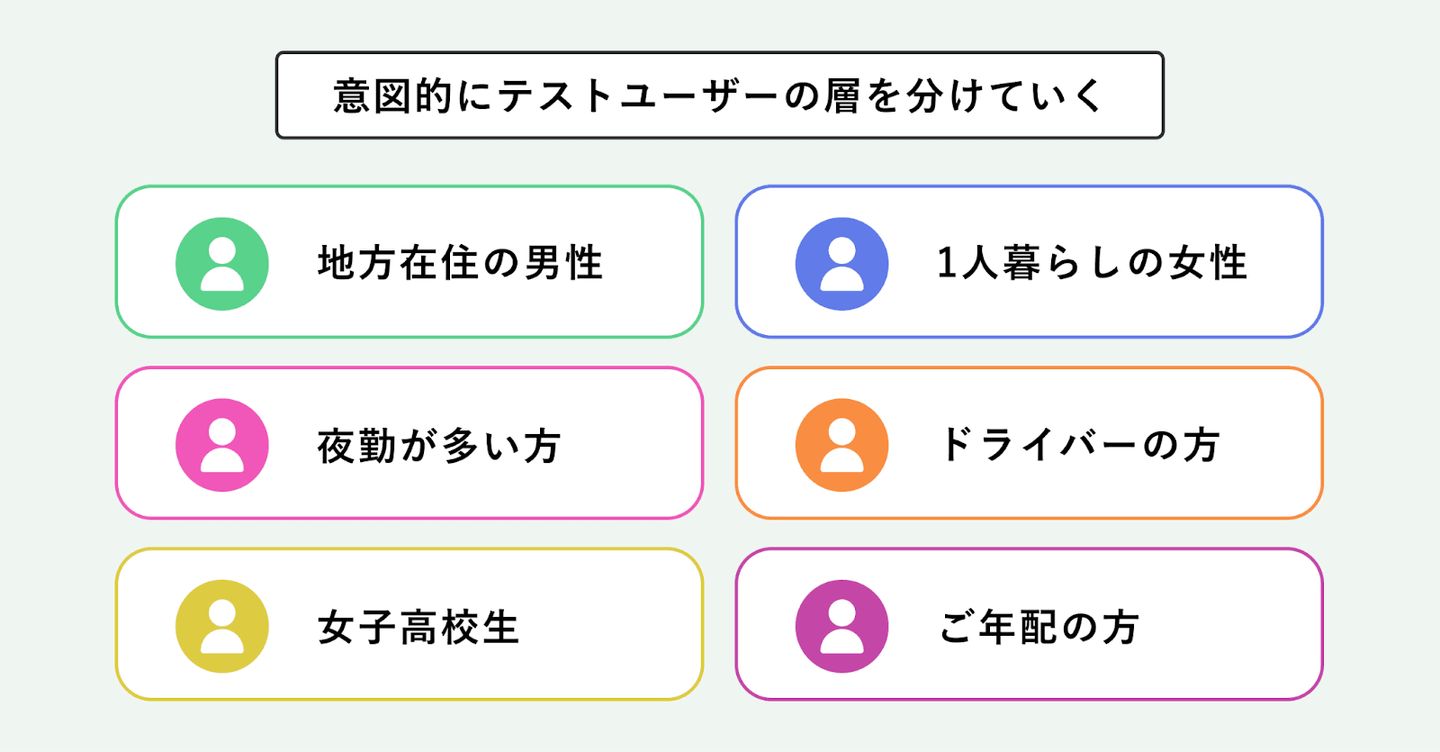The image size is (1440, 752).
Task: Click the 女子高校生 label text
Action: click(x=418, y=628)
